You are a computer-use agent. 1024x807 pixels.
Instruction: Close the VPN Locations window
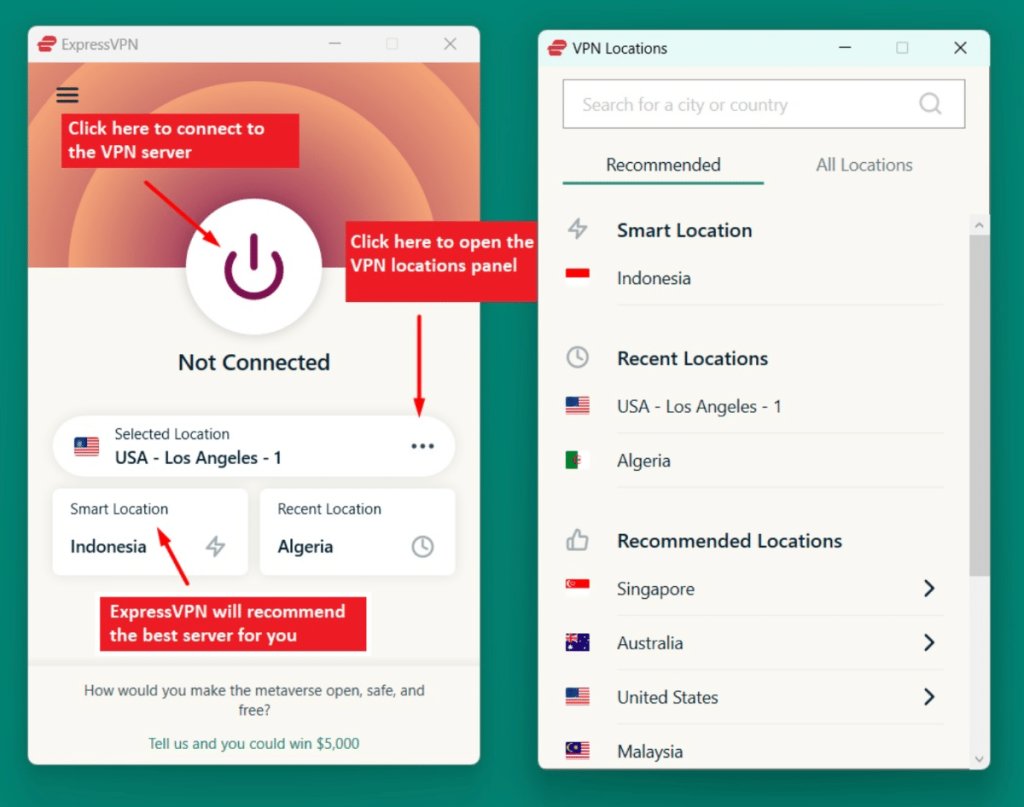coord(960,48)
